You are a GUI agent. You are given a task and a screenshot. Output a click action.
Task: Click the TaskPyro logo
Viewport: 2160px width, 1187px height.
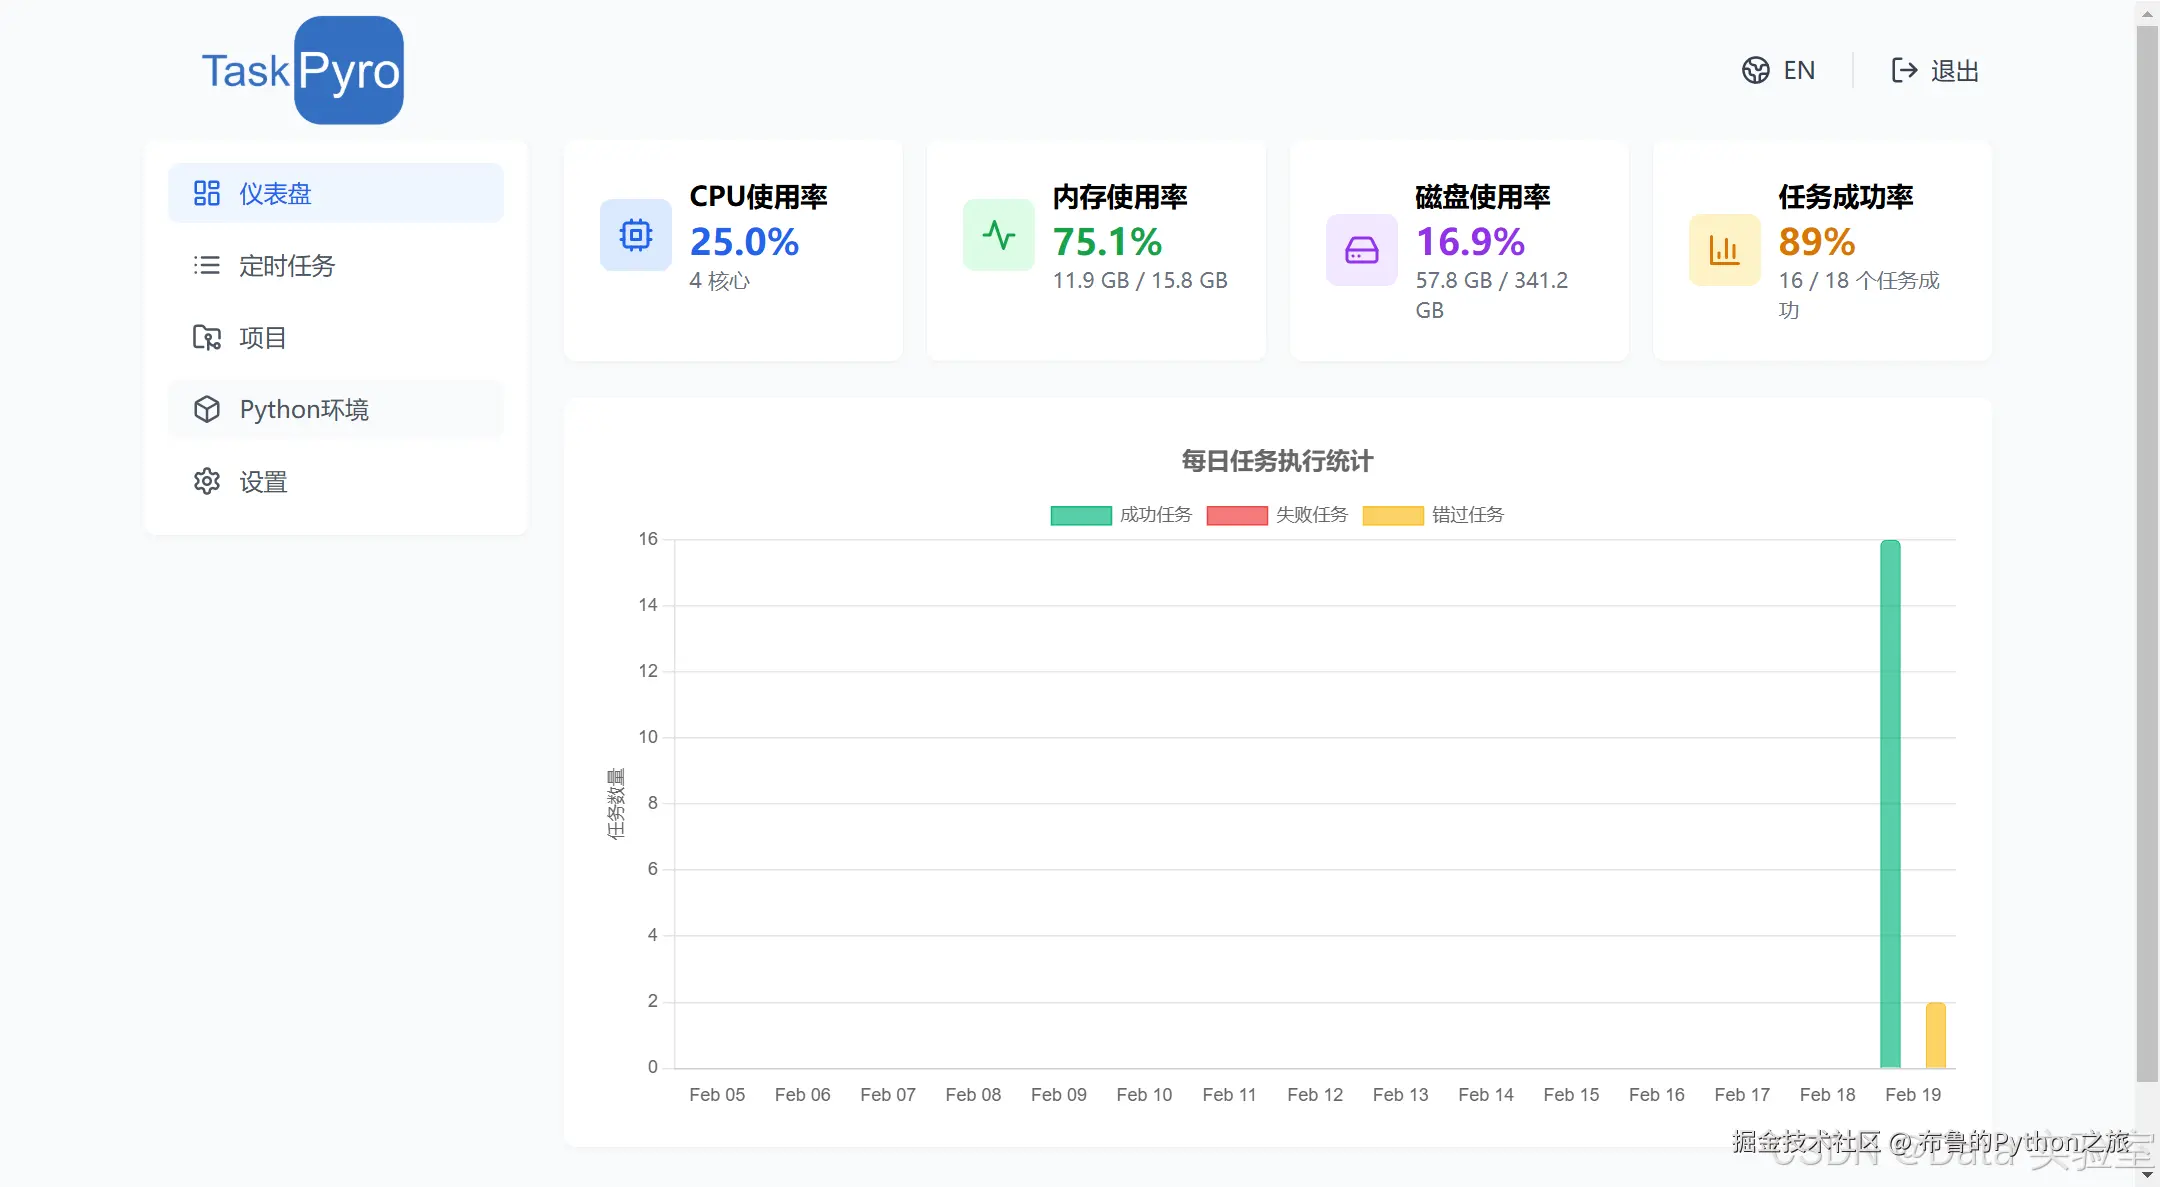(302, 71)
